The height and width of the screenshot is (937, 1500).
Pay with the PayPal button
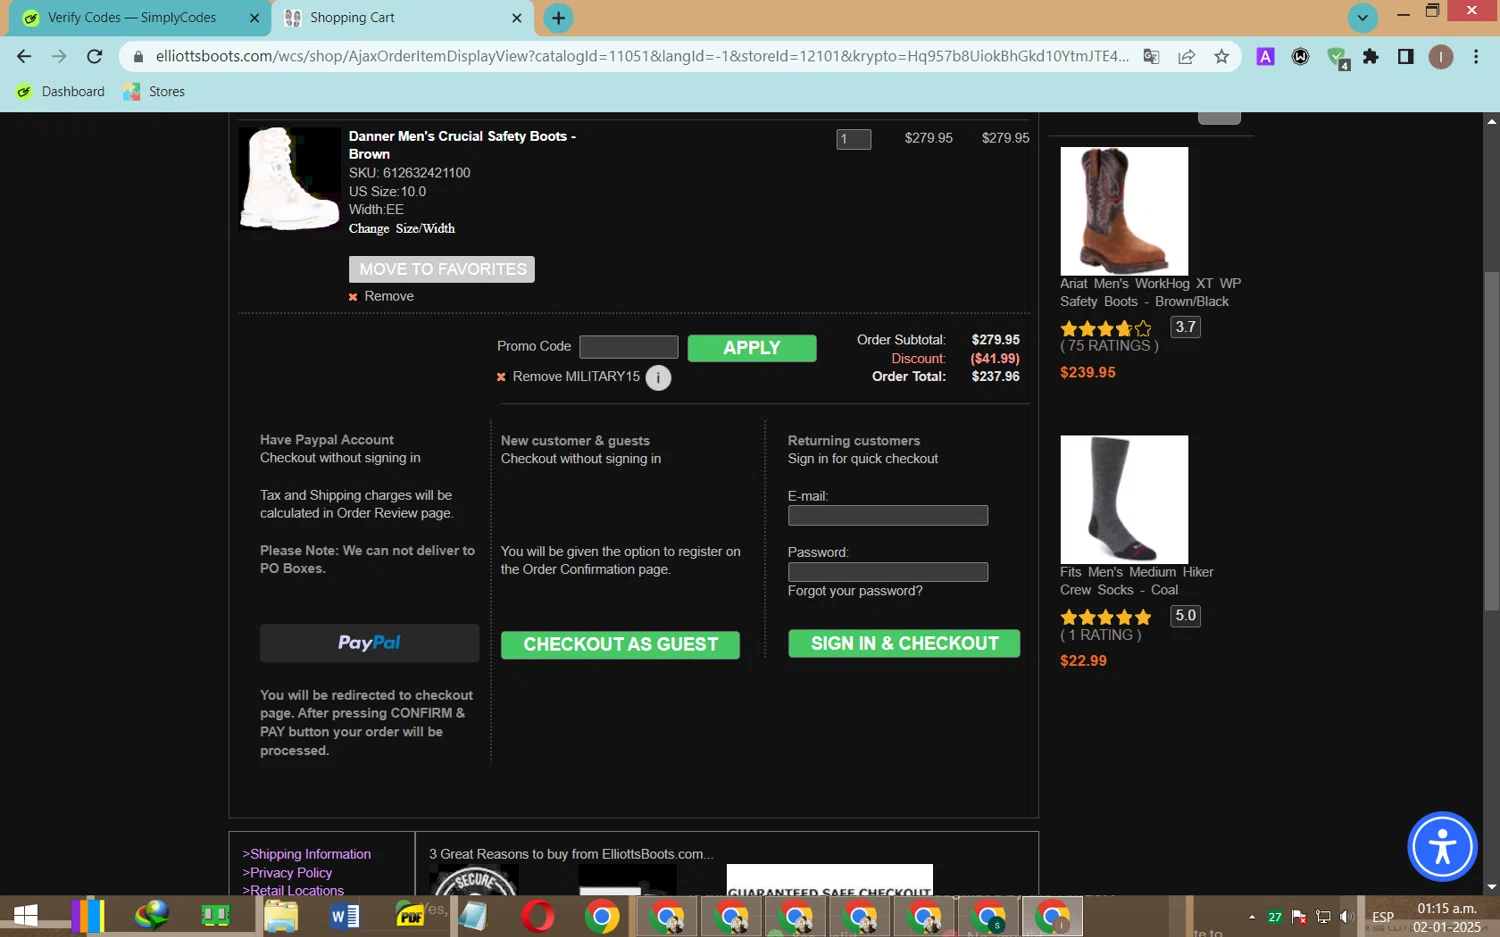369,643
